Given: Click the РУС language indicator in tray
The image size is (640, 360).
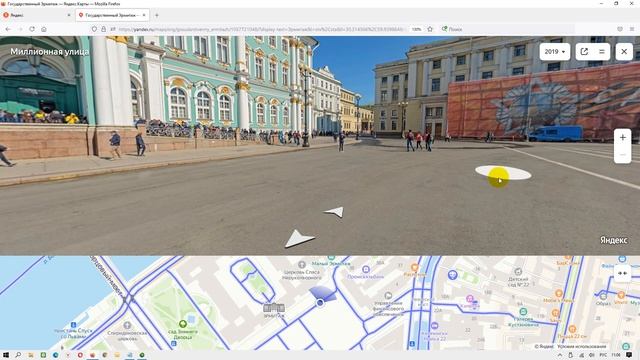Looking at the screenshot, I should 603,355.
